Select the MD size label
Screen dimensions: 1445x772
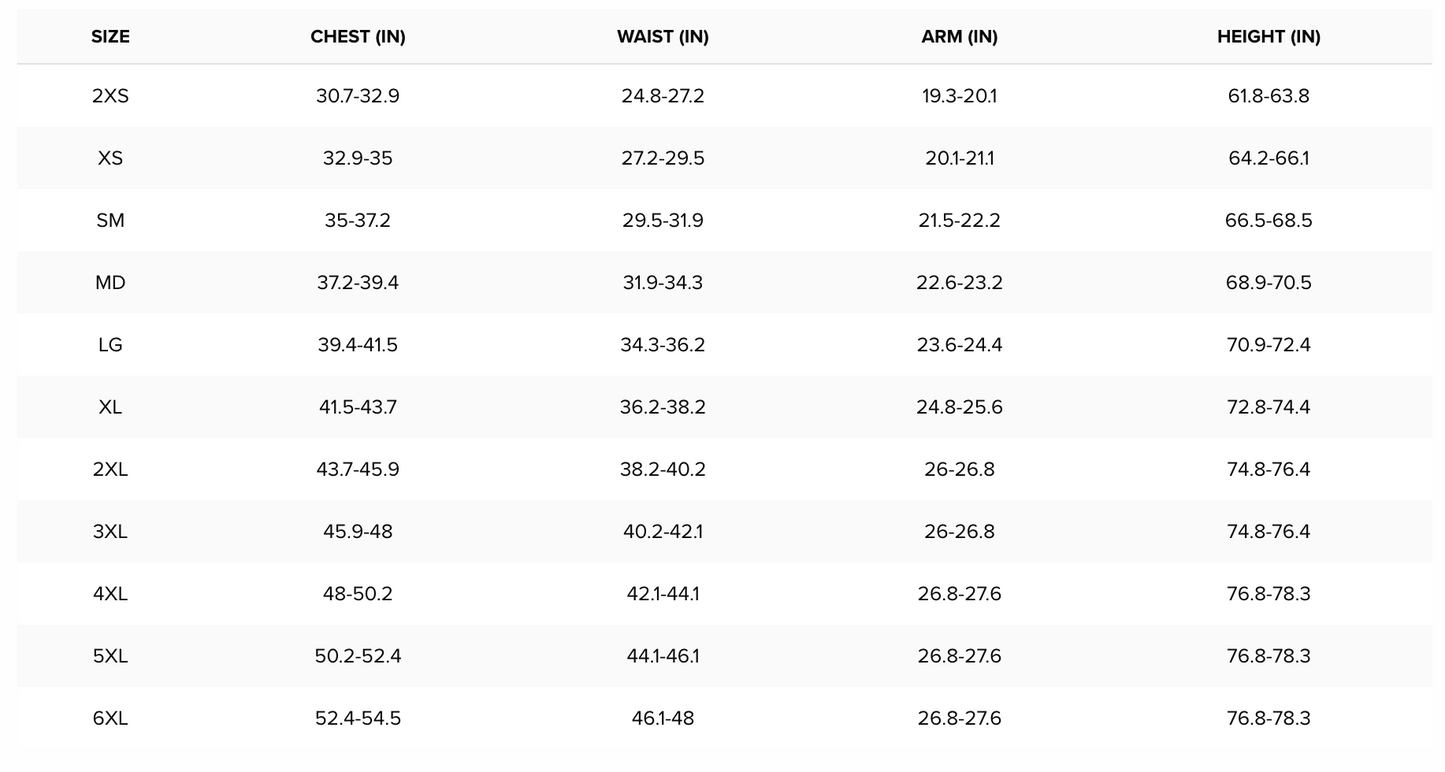[x=110, y=282]
